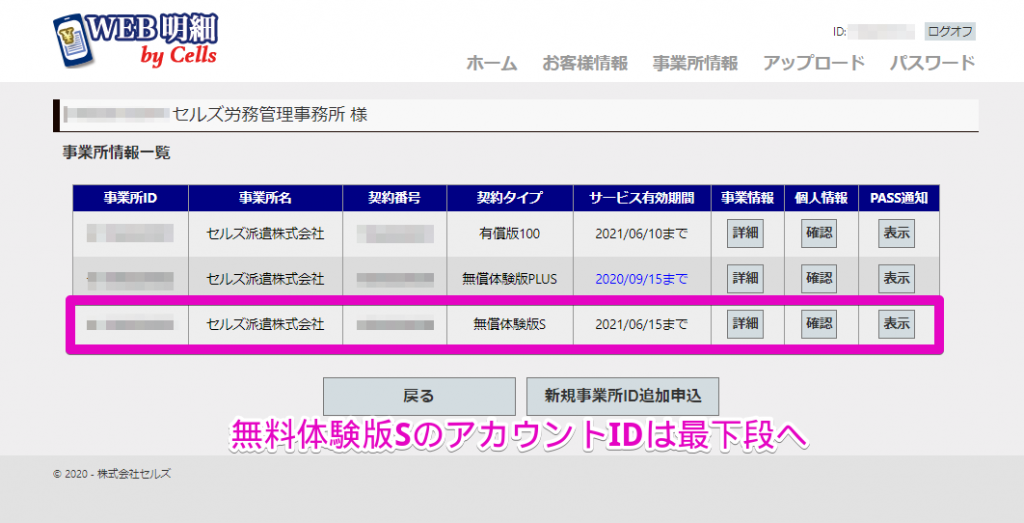1024x523 pixels.
Task: Go to the 事業所情報 menu
Action: [x=695, y=63]
